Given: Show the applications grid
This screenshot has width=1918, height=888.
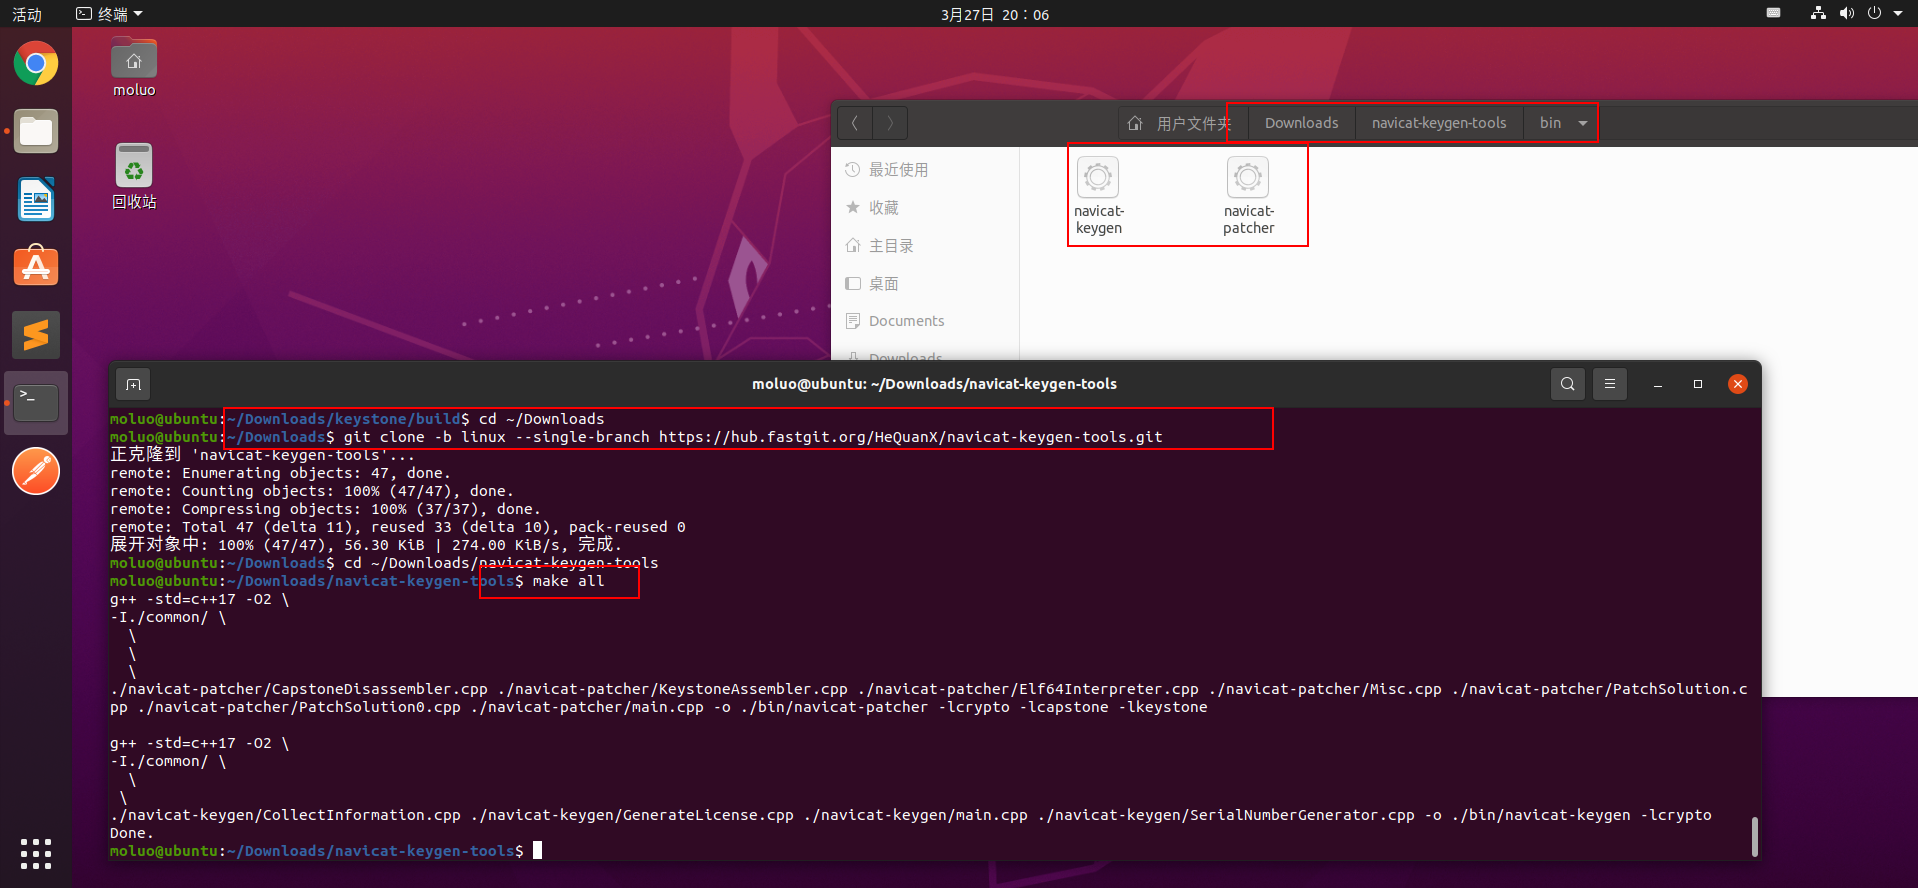Looking at the screenshot, I should pyautogui.click(x=36, y=854).
